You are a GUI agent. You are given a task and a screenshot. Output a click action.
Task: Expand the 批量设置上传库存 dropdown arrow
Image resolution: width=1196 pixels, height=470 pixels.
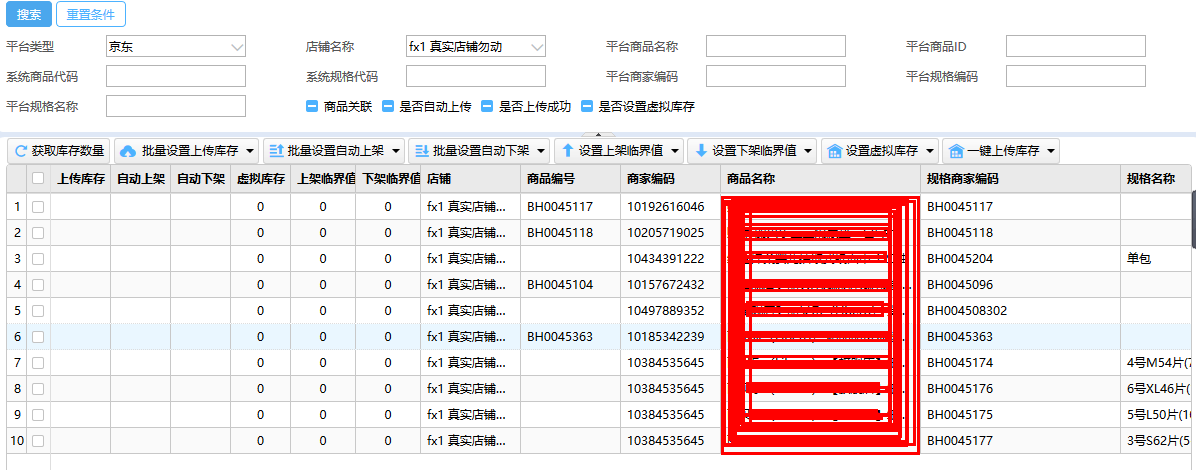[250, 151]
